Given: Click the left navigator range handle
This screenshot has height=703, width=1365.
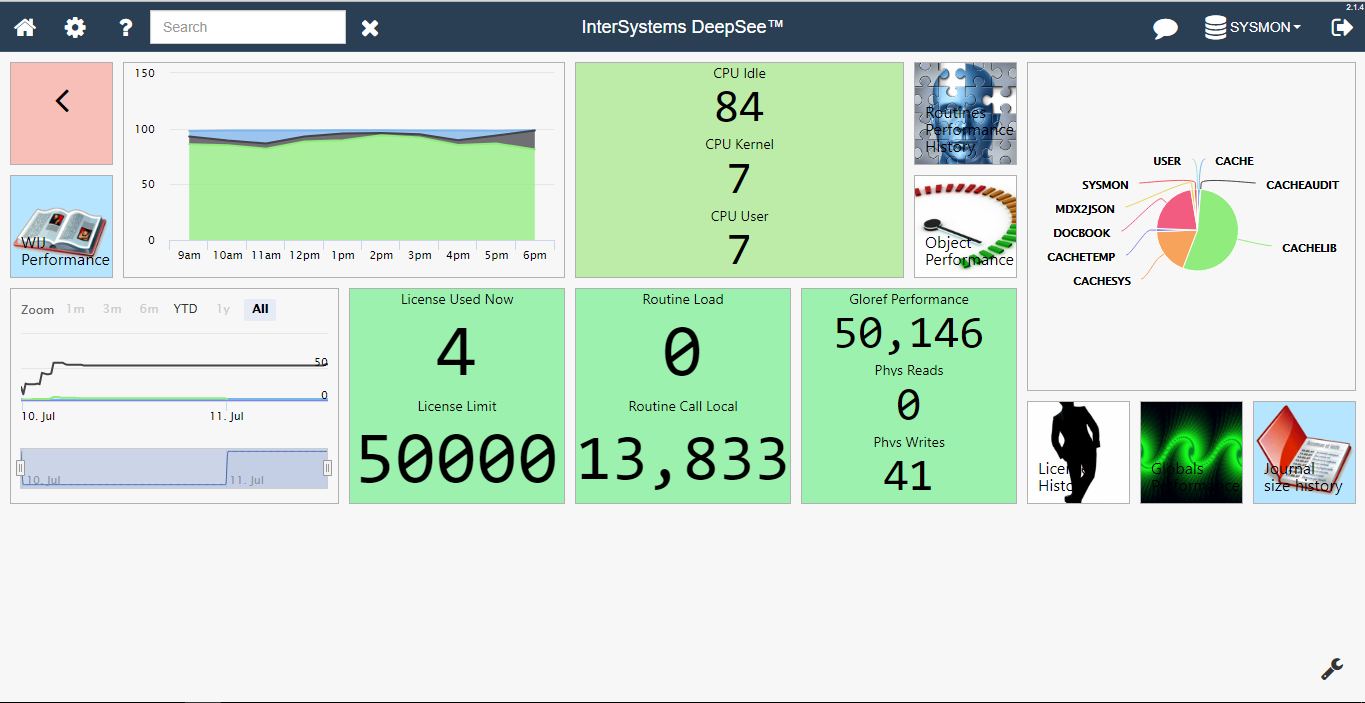Looking at the screenshot, I should (x=20, y=468).
